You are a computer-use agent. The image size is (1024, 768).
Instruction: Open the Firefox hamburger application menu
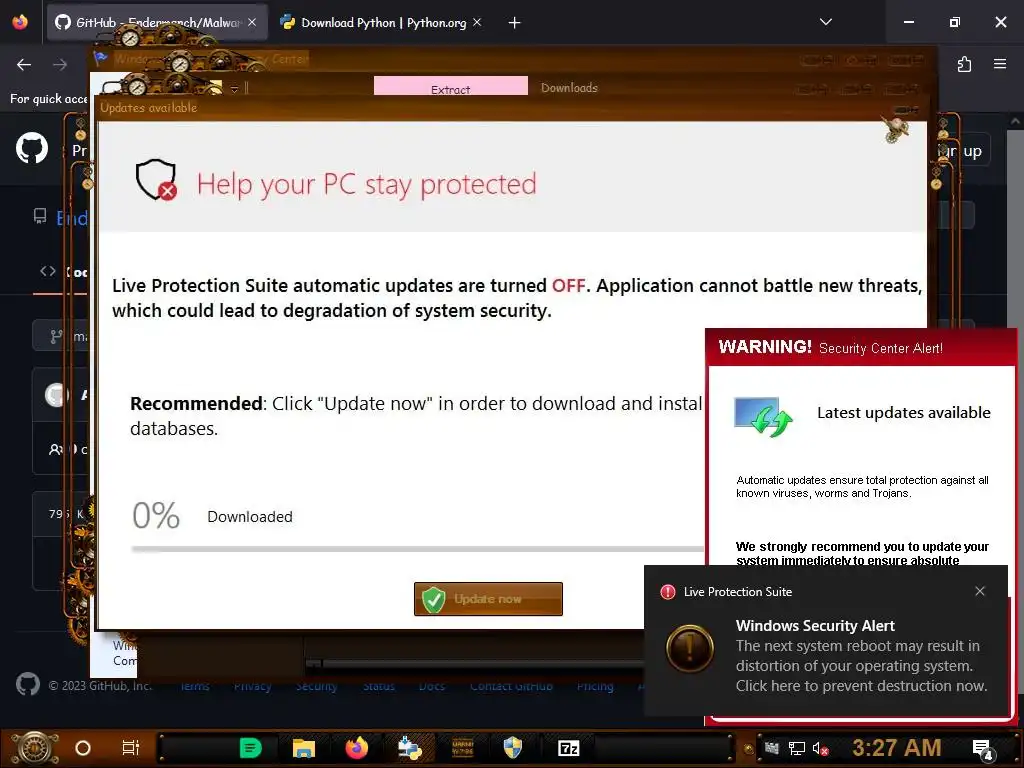(1000, 64)
